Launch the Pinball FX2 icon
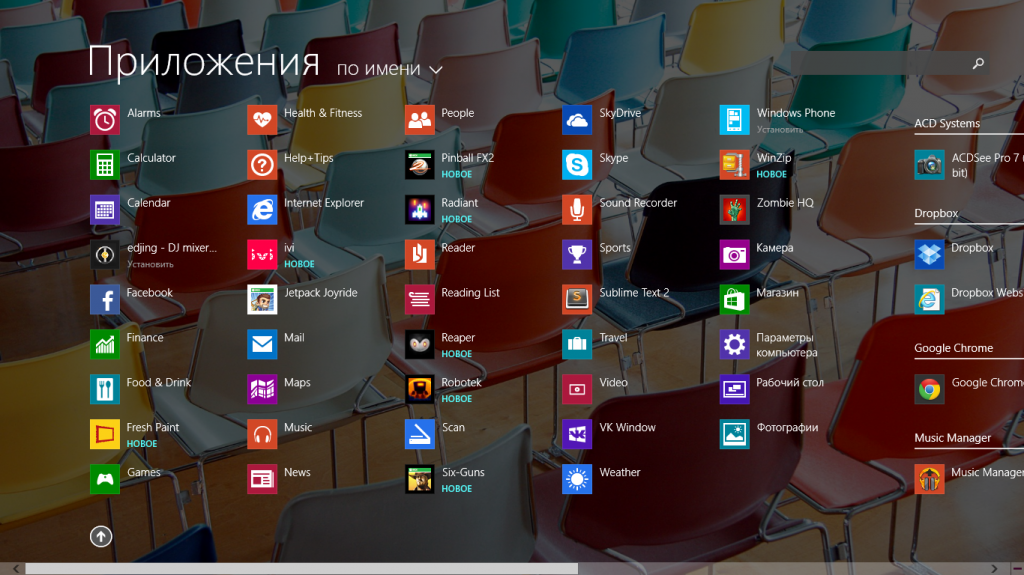The image size is (1024, 575). (x=419, y=165)
